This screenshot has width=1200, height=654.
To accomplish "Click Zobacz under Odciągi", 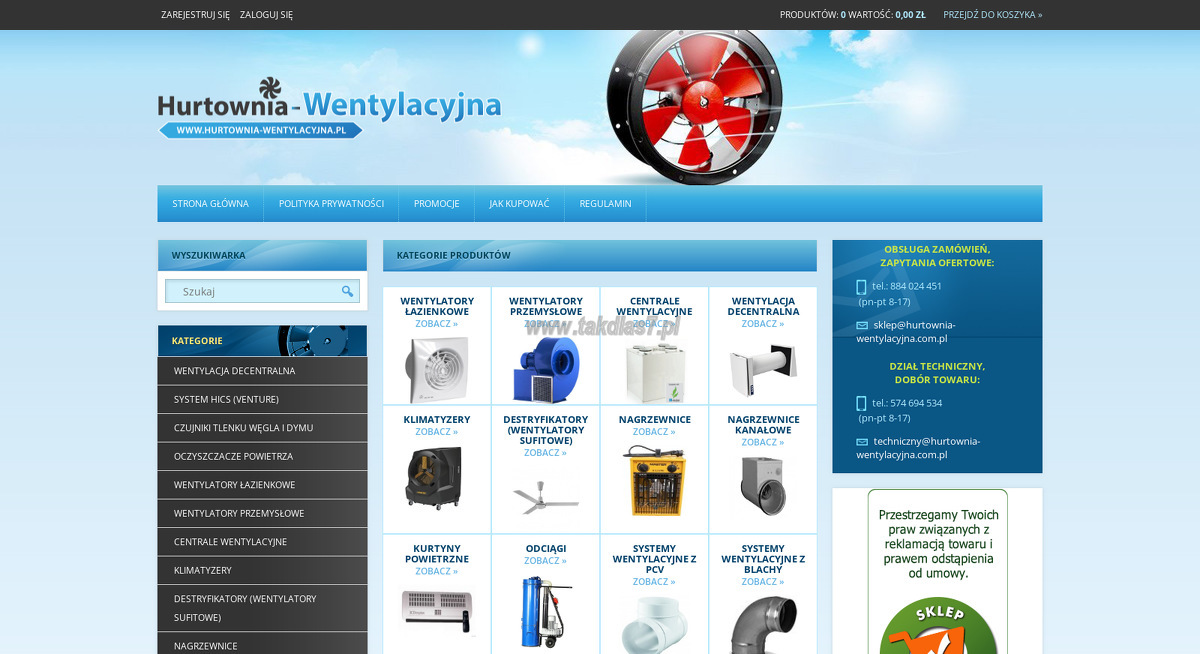I will pos(546,561).
